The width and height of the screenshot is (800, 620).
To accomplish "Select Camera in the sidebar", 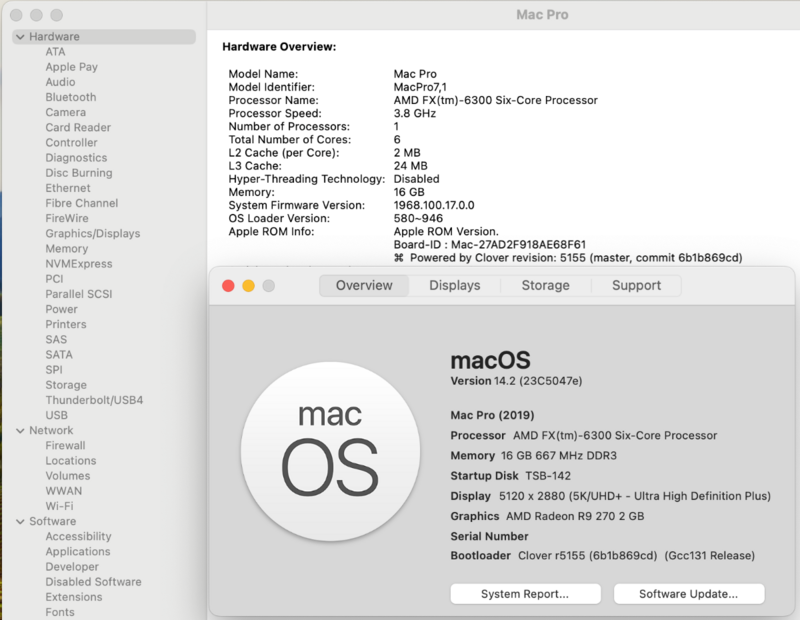I will click(65, 112).
